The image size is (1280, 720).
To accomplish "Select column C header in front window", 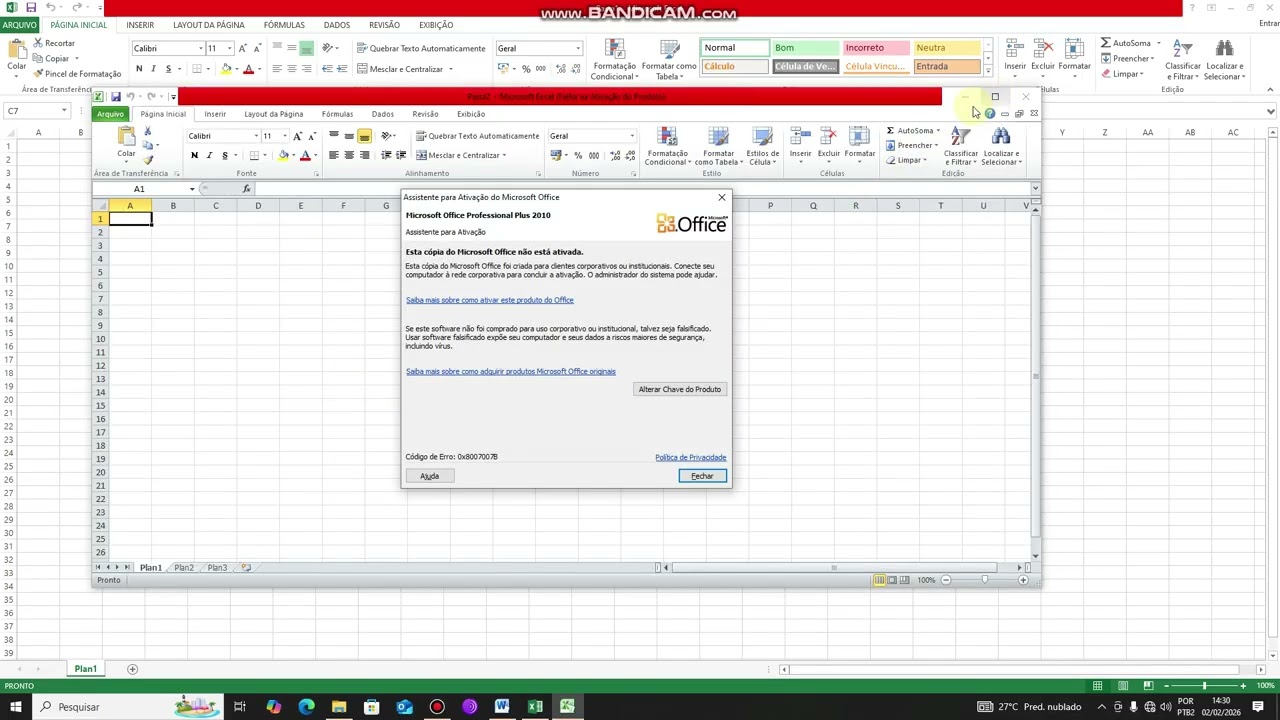I will 215,206.
